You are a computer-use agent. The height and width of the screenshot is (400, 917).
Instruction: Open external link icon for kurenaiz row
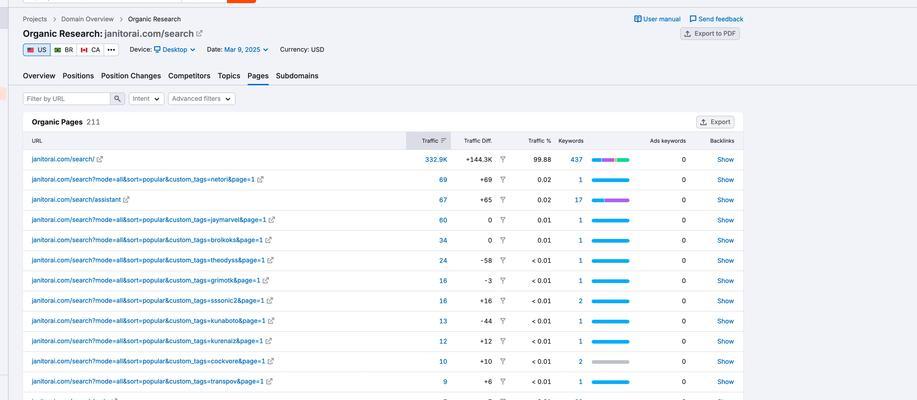268,341
